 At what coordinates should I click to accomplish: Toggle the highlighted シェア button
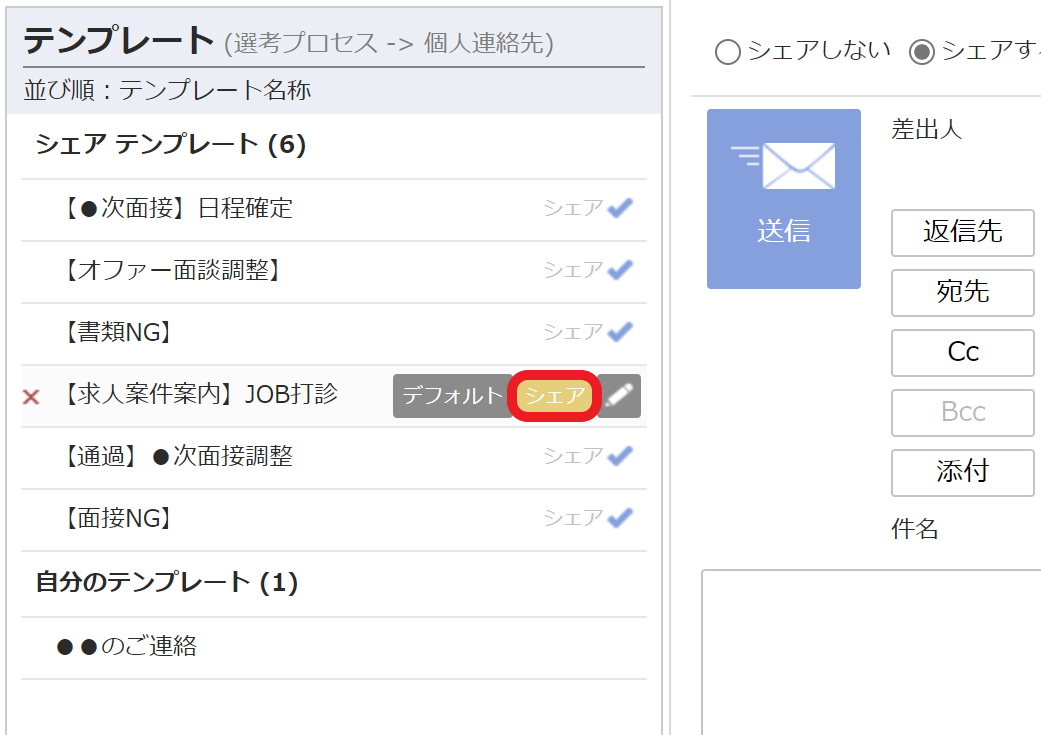pos(555,396)
